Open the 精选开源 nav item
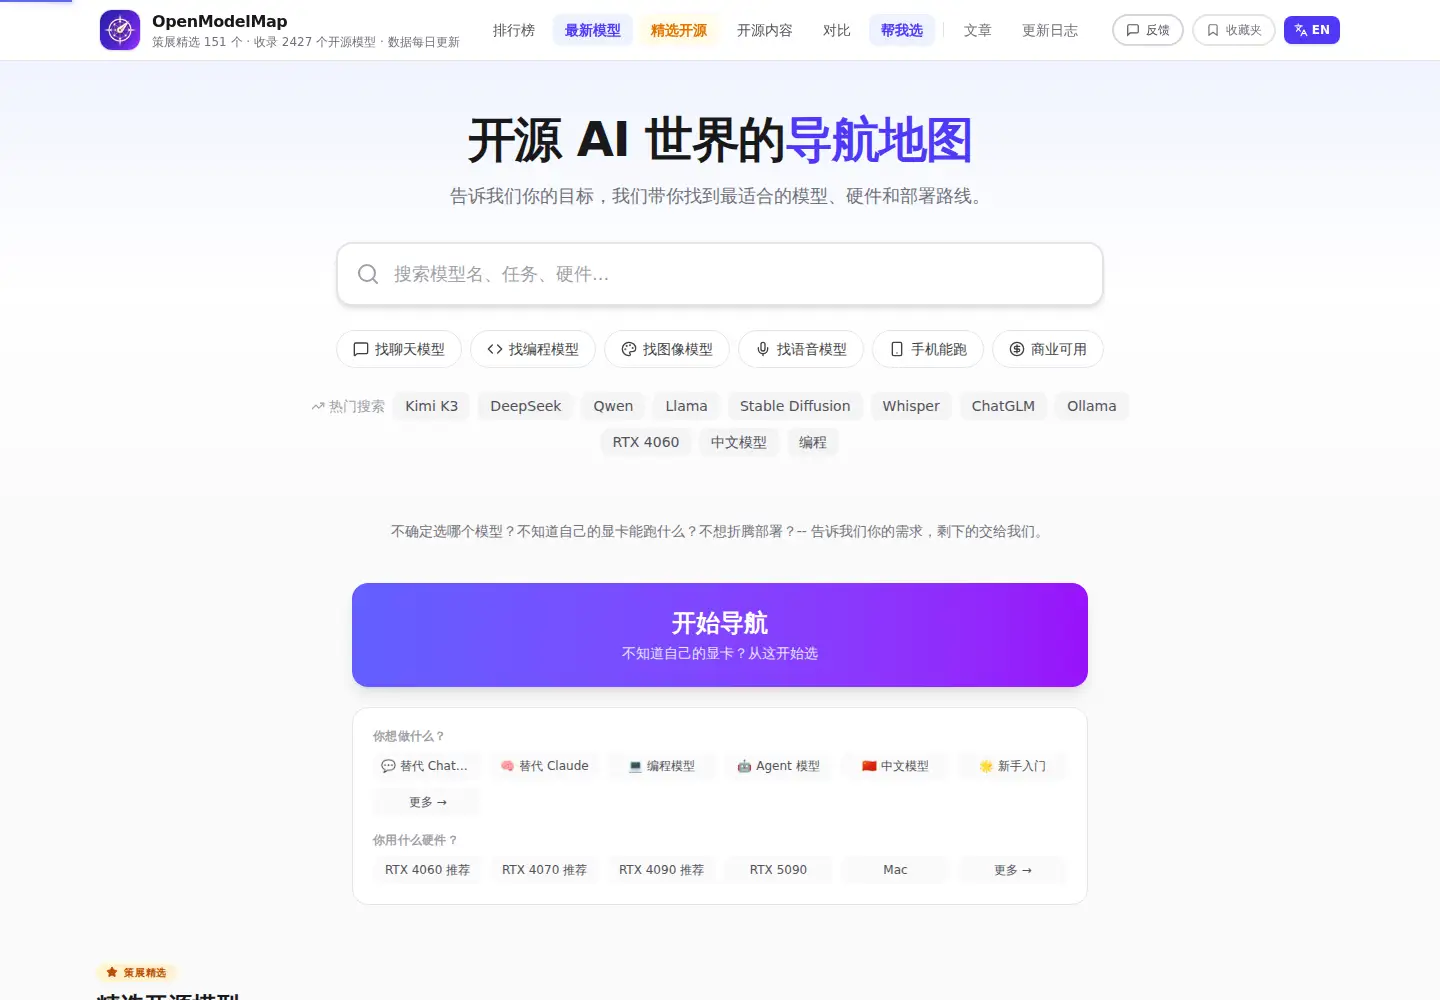 tap(679, 30)
